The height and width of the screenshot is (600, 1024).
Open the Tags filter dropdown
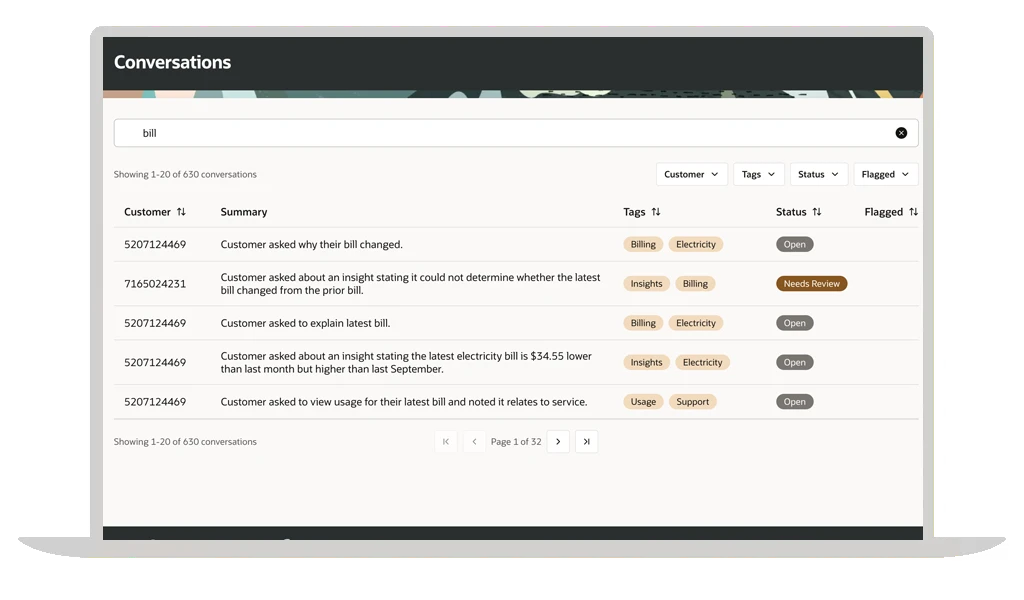pyautogui.click(x=758, y=174)
